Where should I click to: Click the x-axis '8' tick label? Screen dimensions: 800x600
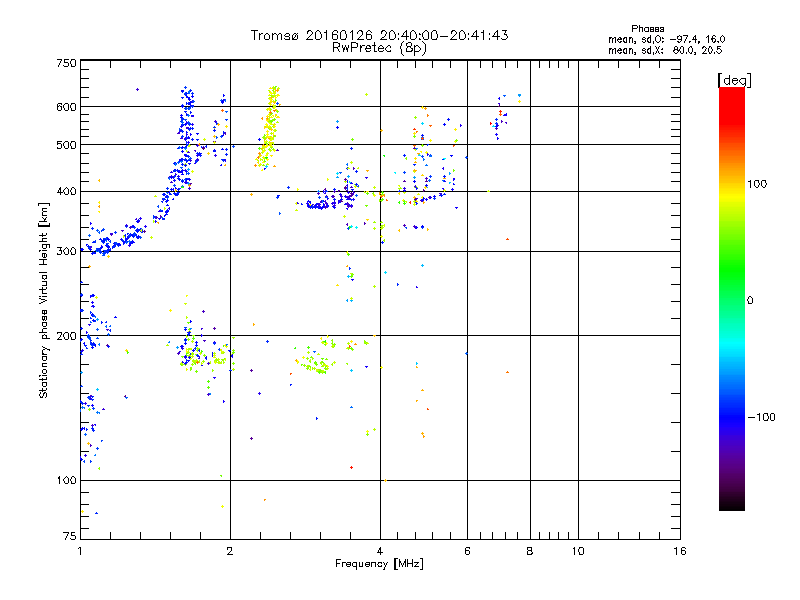tap(530, 551)
